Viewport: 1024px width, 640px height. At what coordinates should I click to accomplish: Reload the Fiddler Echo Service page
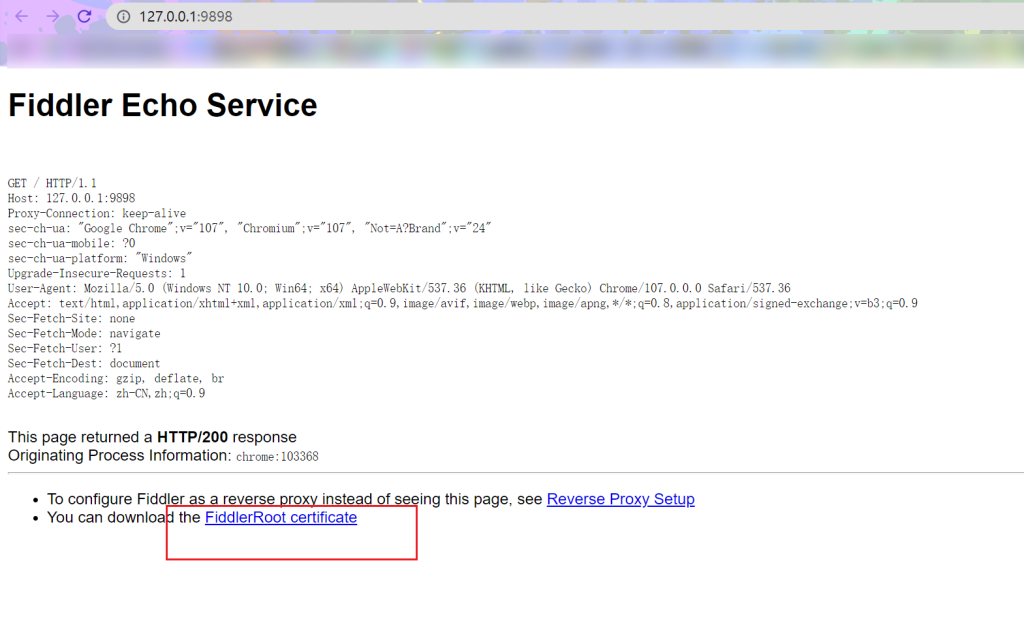click(x=84, y=16)
